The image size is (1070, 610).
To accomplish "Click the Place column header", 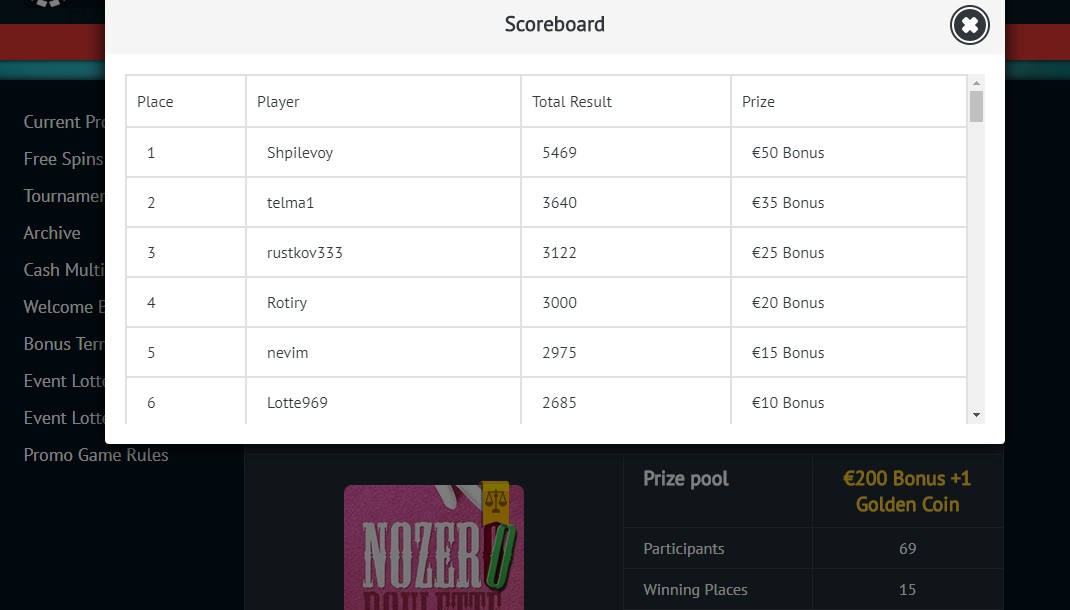I will (155, 101).
